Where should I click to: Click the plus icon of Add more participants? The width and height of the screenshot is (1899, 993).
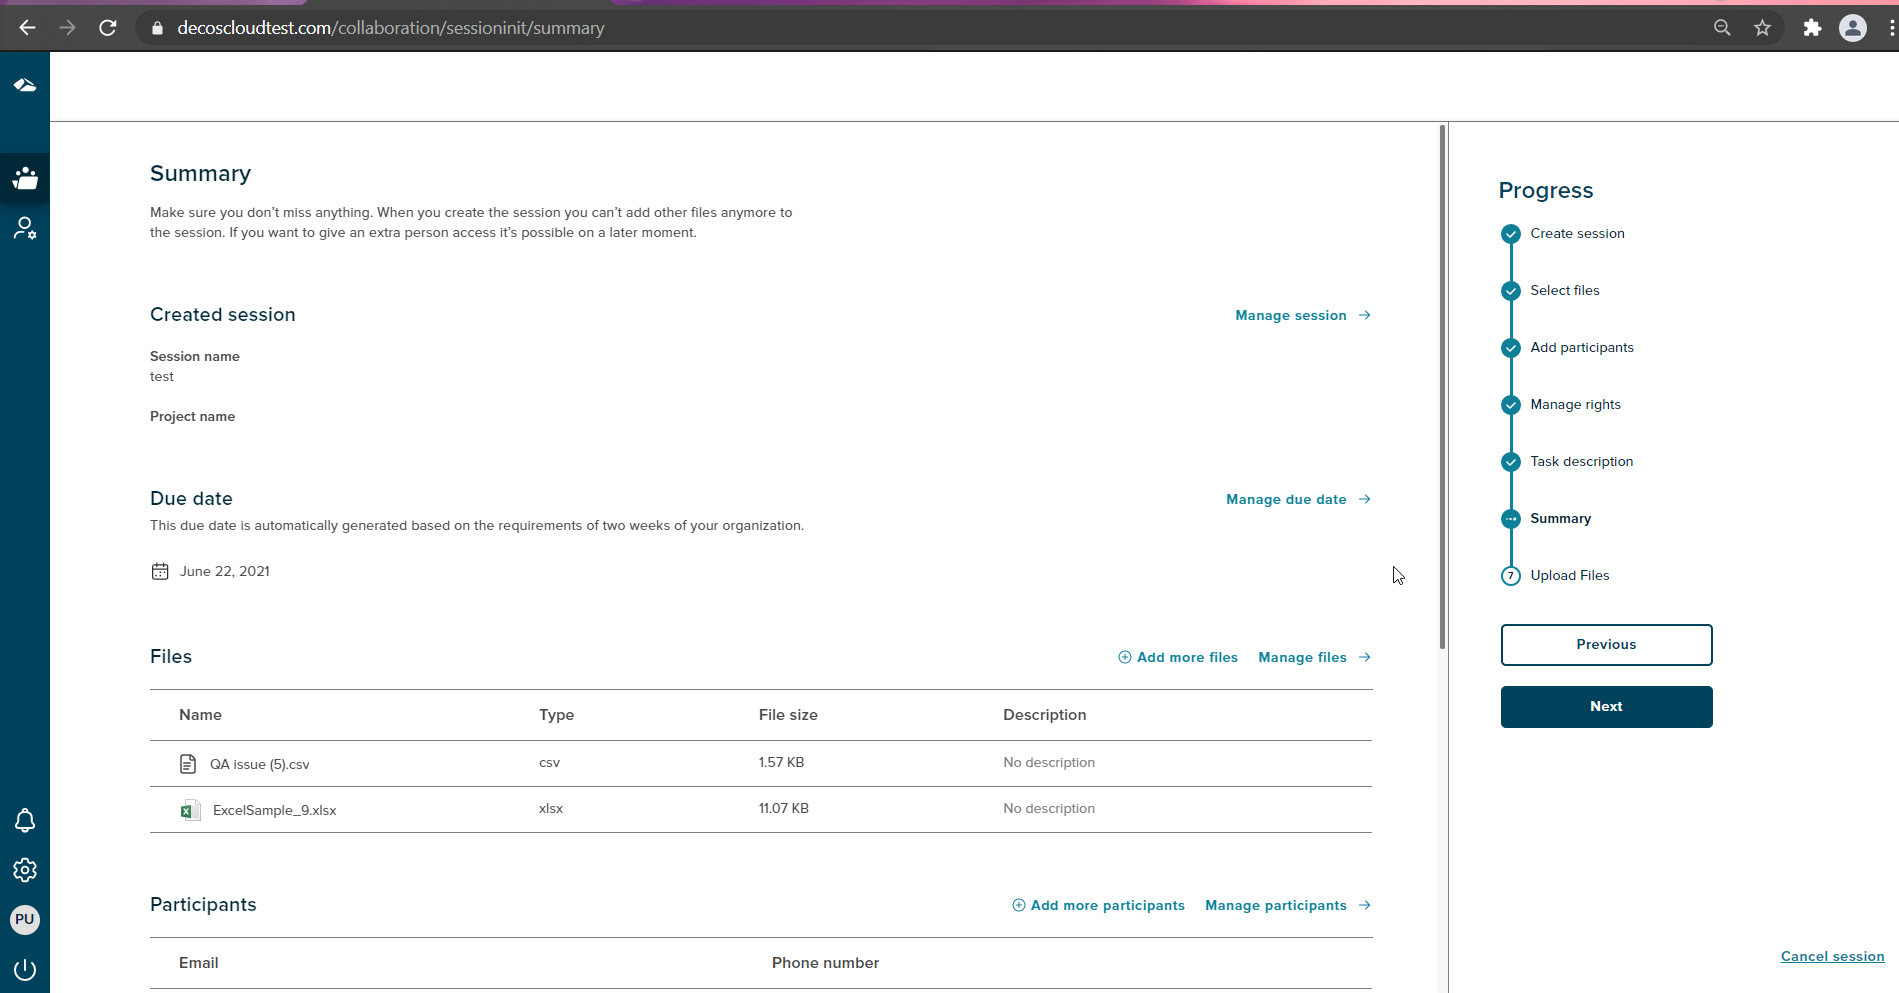click(1019, 905)
